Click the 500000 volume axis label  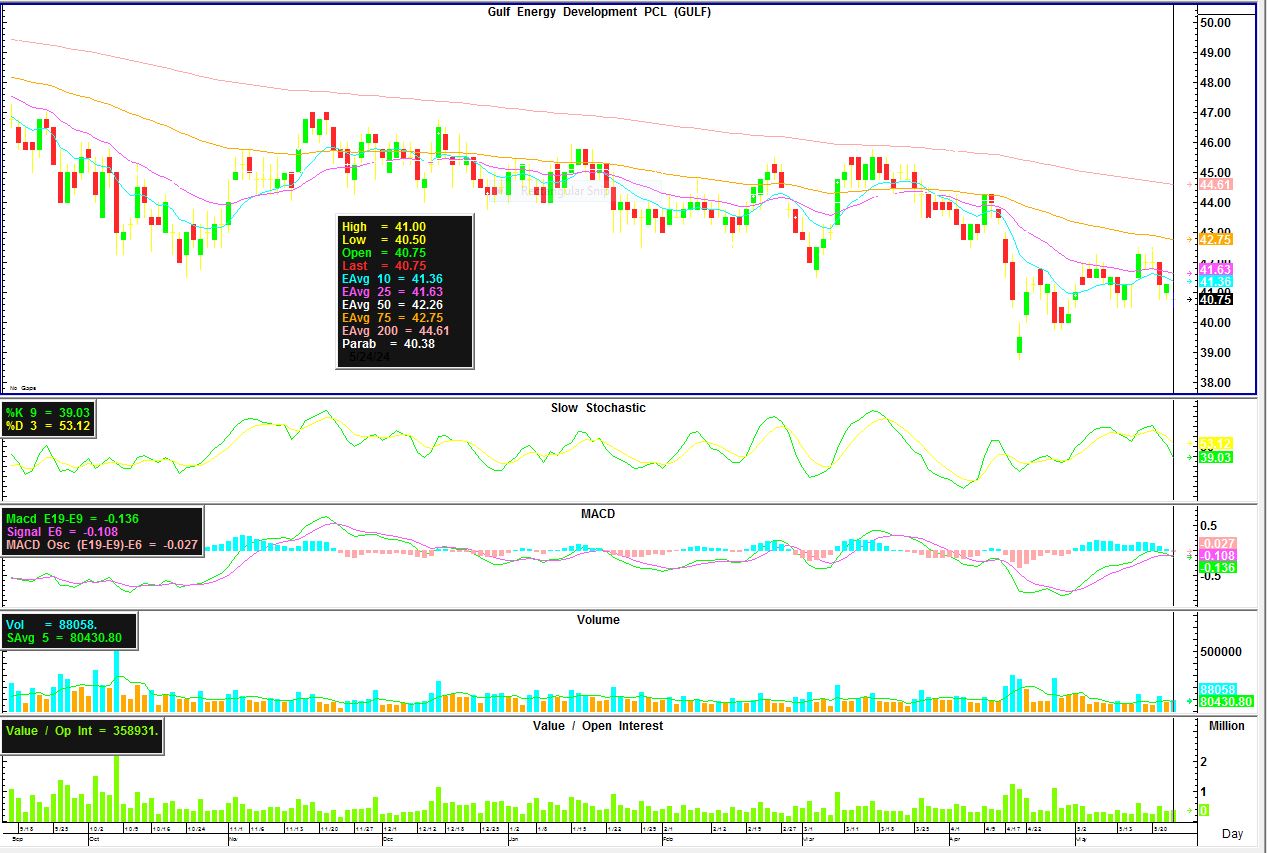[x=1220, y=651]
